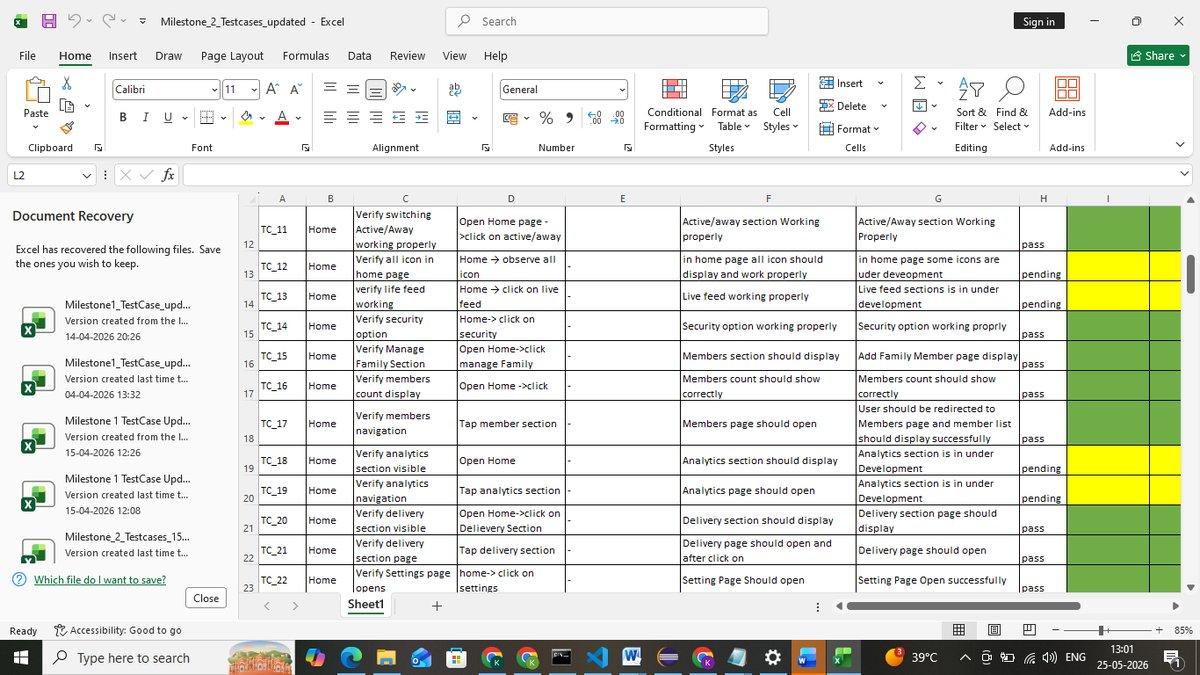Increase font size with the large A icon
Image resolution: width=1200 pixels, height=675 pixels.
[272, 89]
